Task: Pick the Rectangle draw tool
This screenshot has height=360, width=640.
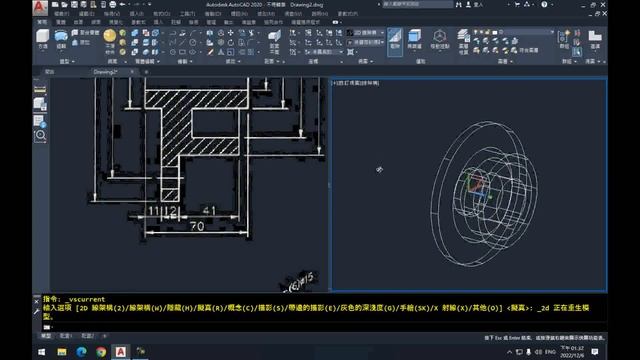Action: coord(182,52)
